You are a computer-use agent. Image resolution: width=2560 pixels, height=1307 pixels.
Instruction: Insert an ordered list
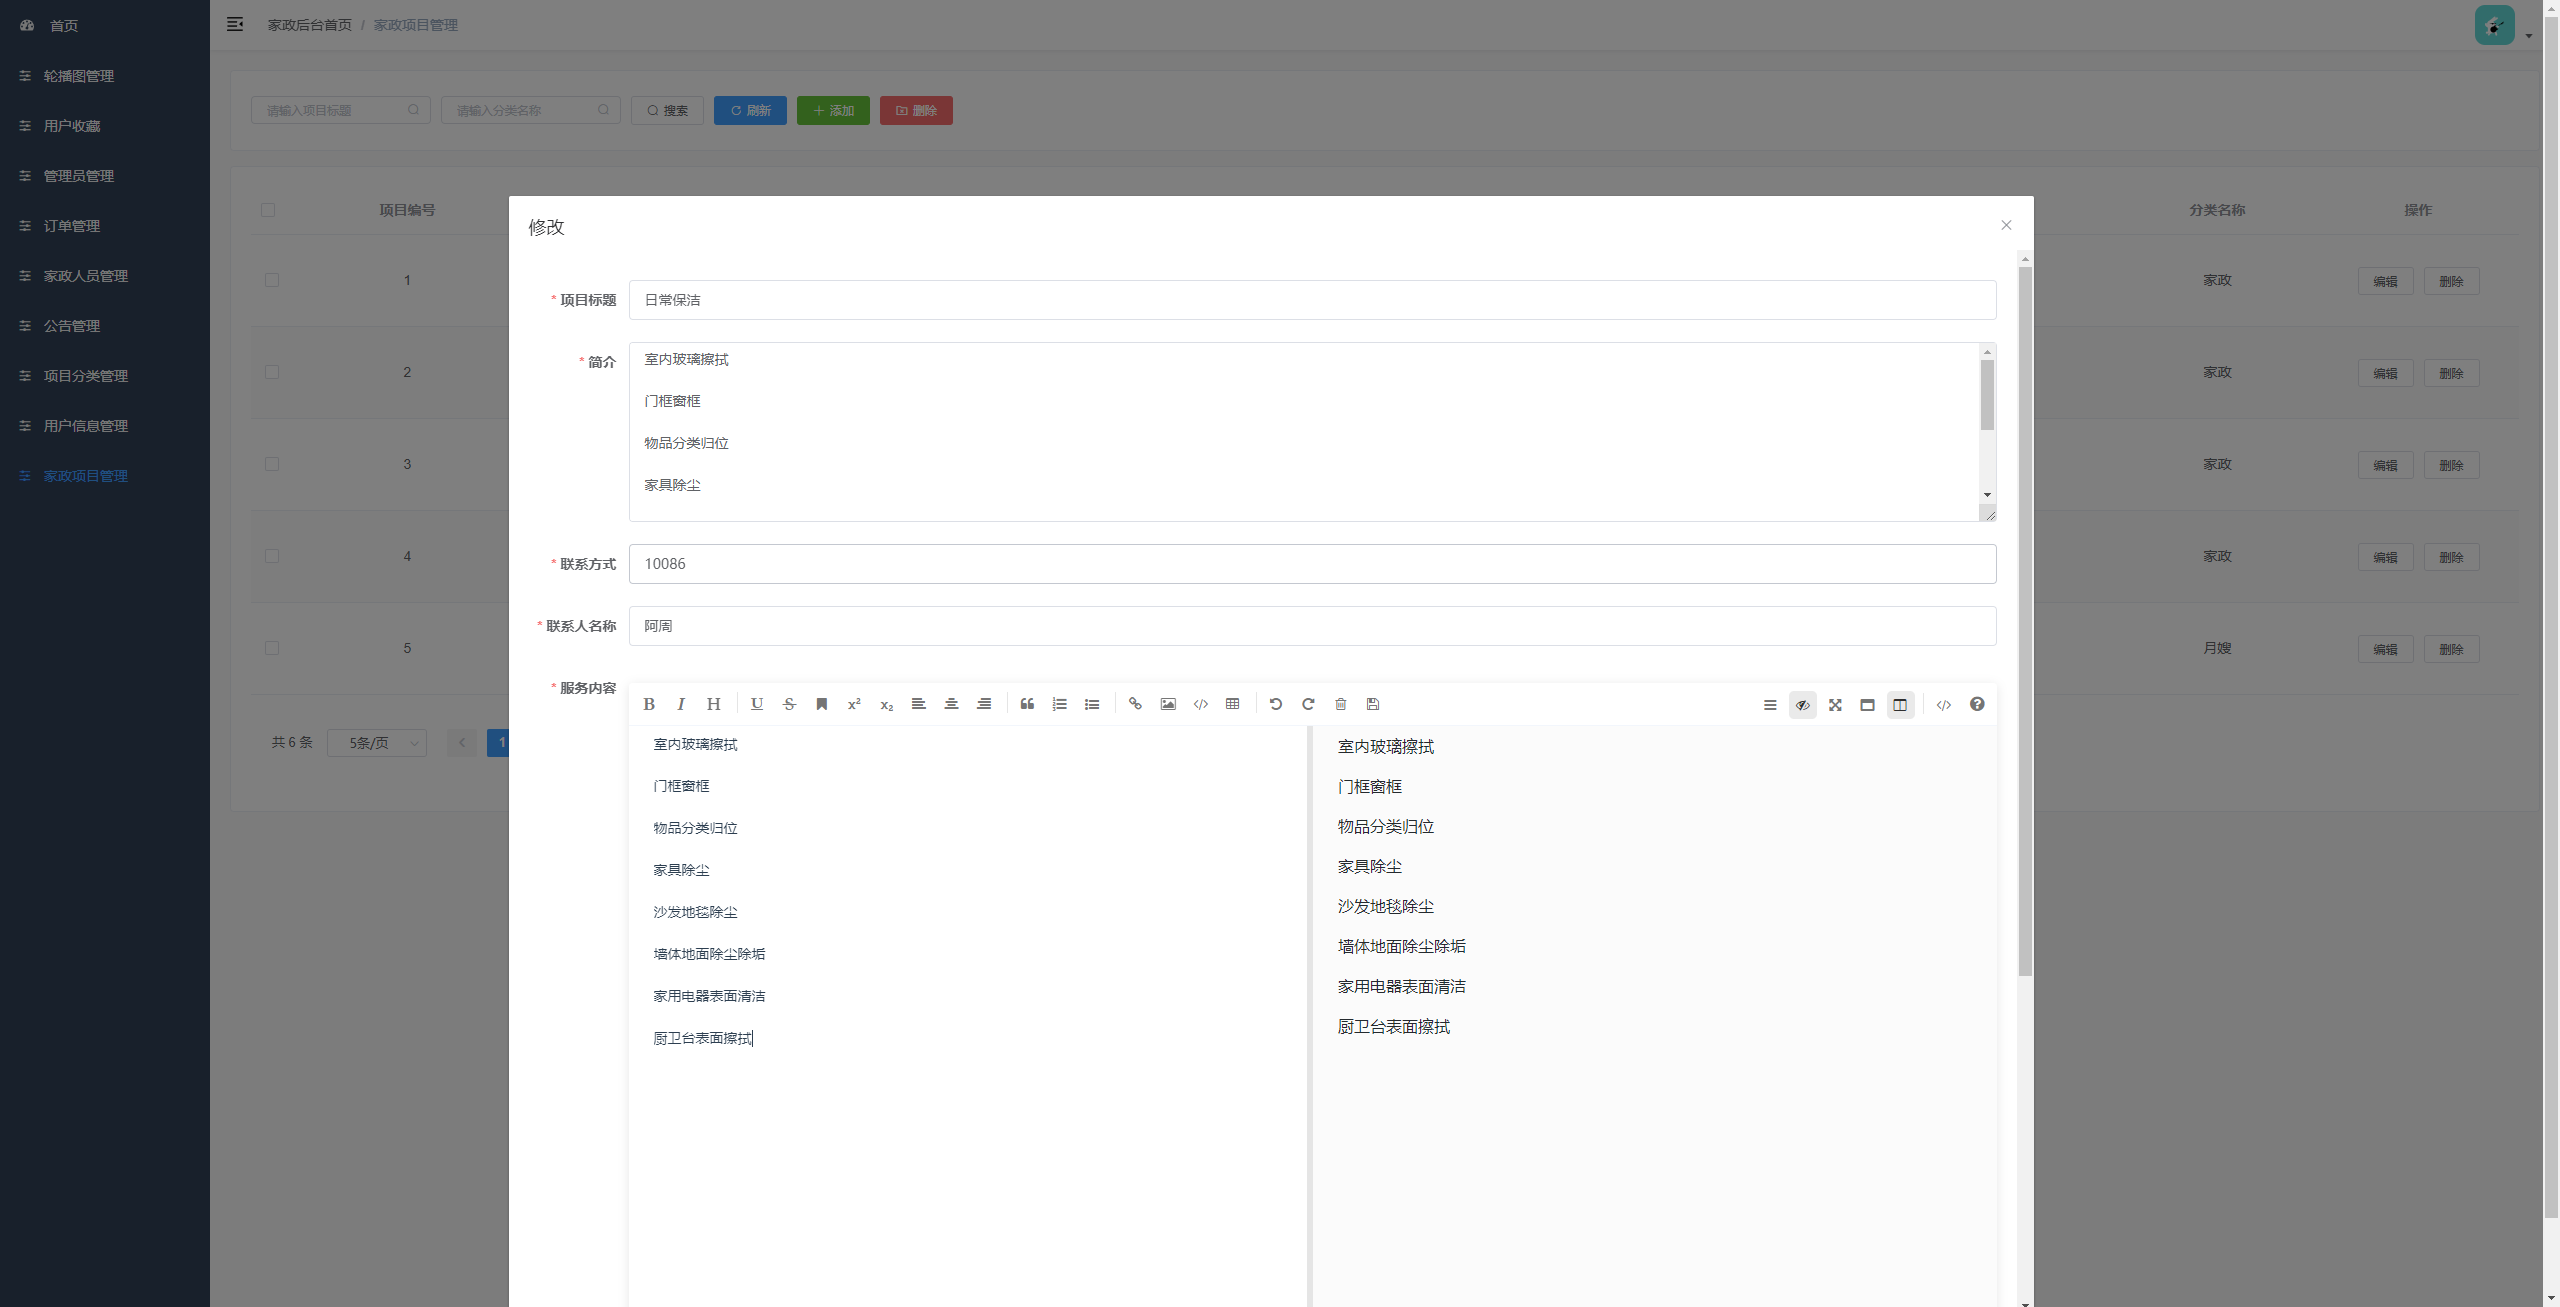coord(1060,704)
